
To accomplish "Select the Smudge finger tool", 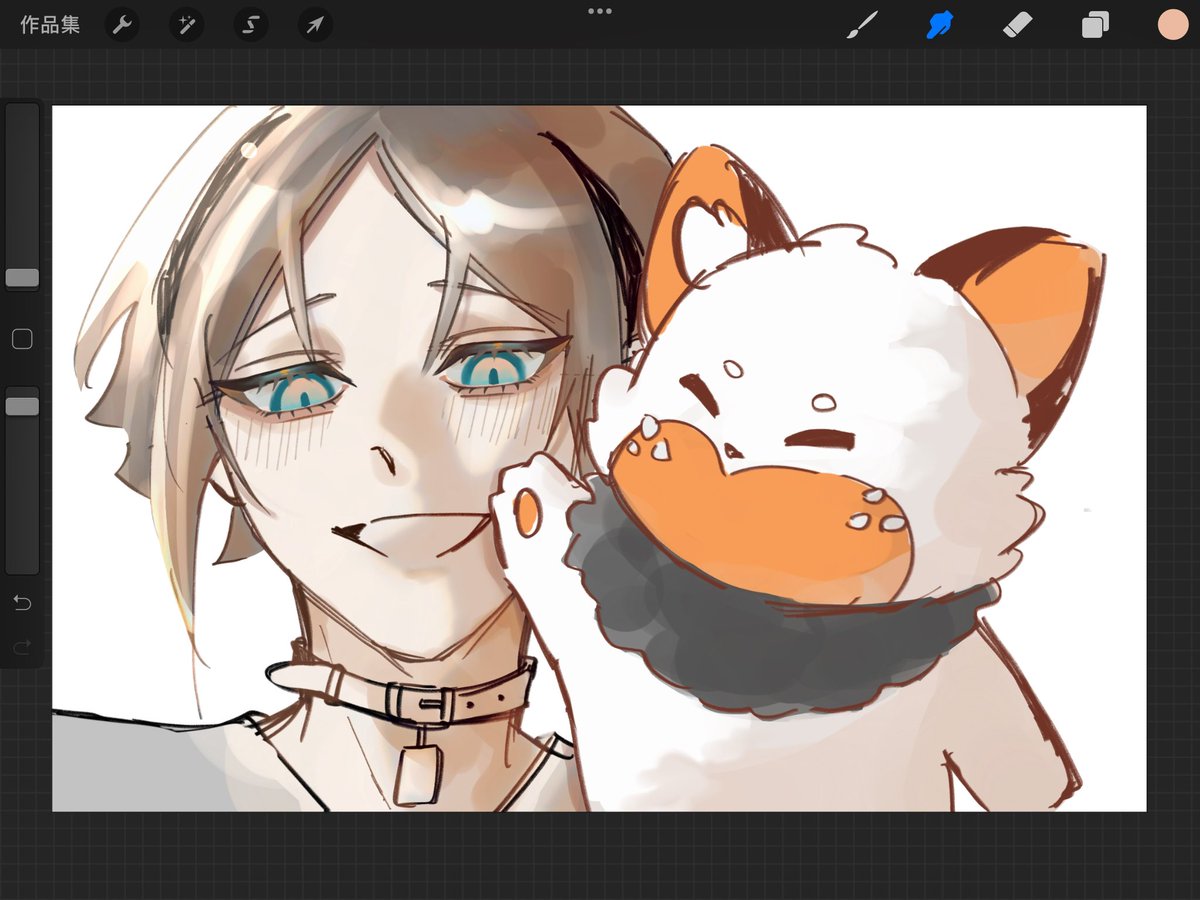I will pyautogui.click(x=940, y=25).
